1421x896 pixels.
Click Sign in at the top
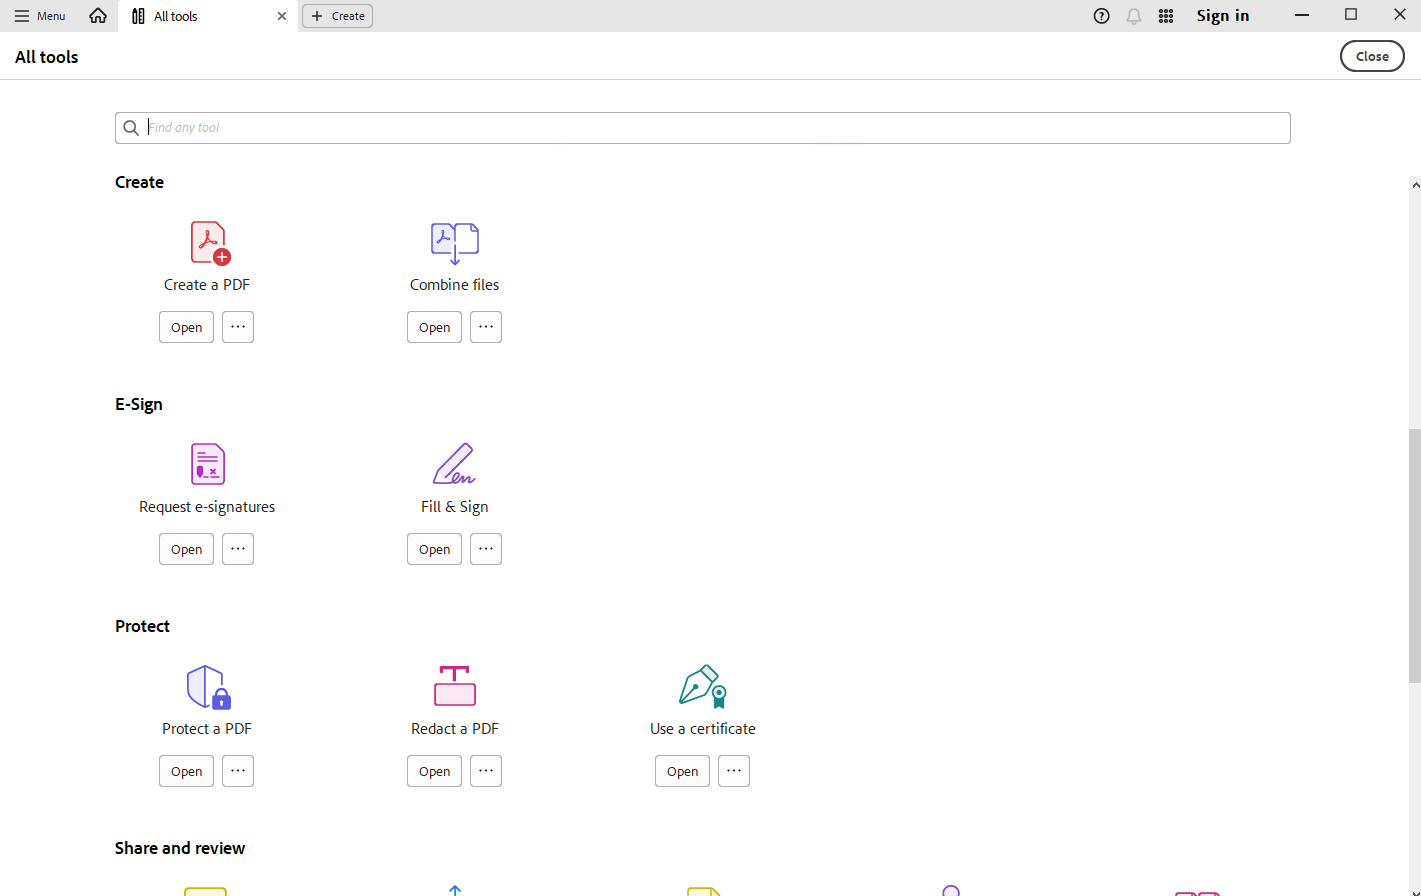[x=1222, y=16]
